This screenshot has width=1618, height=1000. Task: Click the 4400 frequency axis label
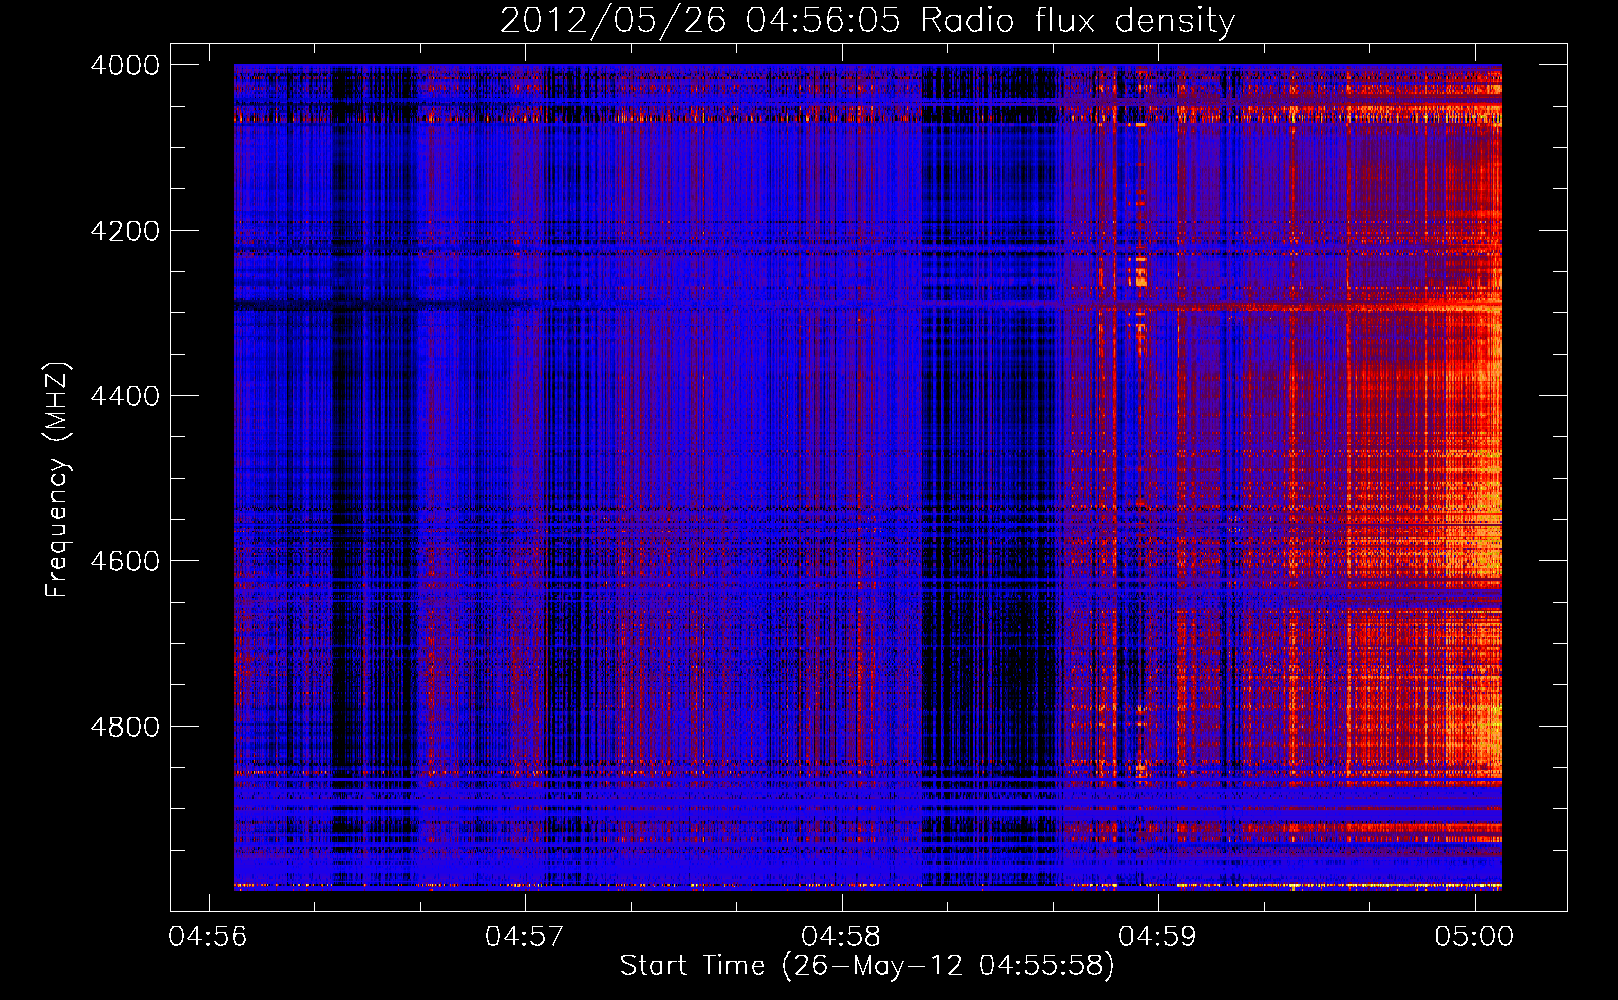pyautogui.click(x=125, y=396)
